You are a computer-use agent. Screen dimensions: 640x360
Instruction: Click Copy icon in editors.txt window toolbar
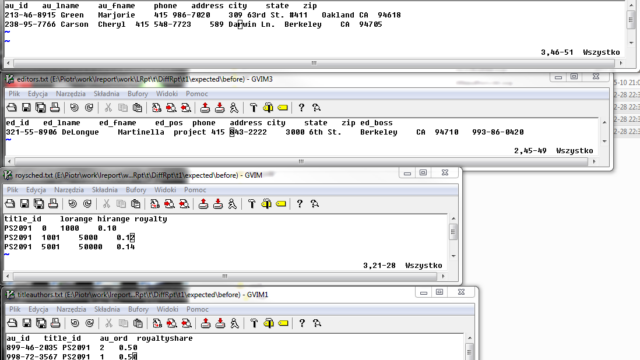click(x=122, y=108)
